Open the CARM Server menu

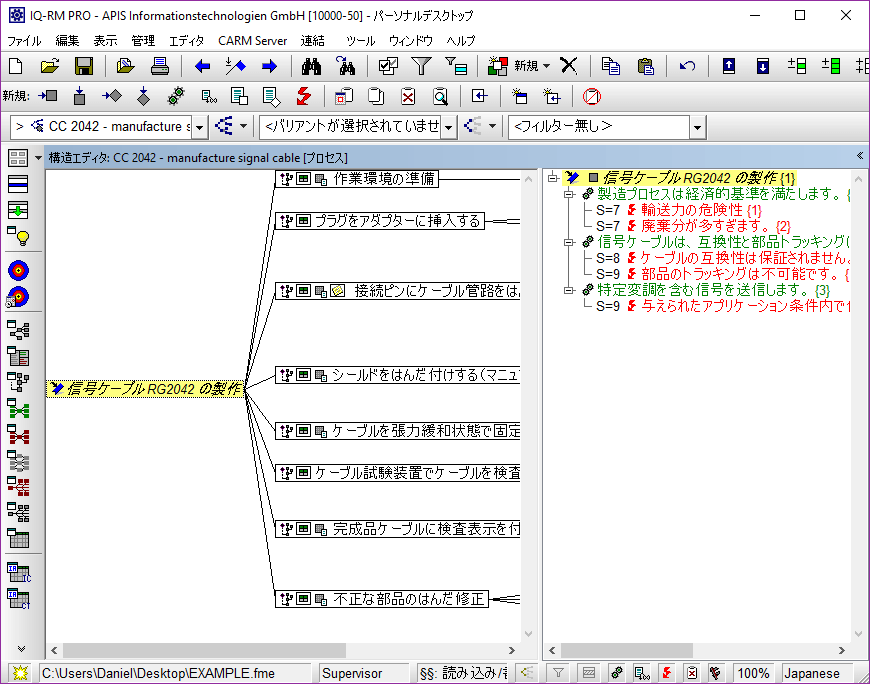pos(252,40)
